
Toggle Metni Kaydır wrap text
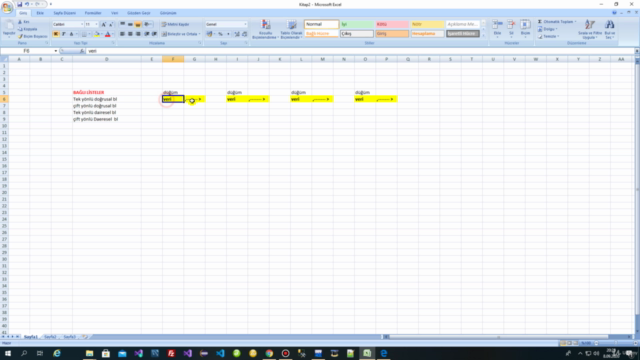(x=176, y=24)
